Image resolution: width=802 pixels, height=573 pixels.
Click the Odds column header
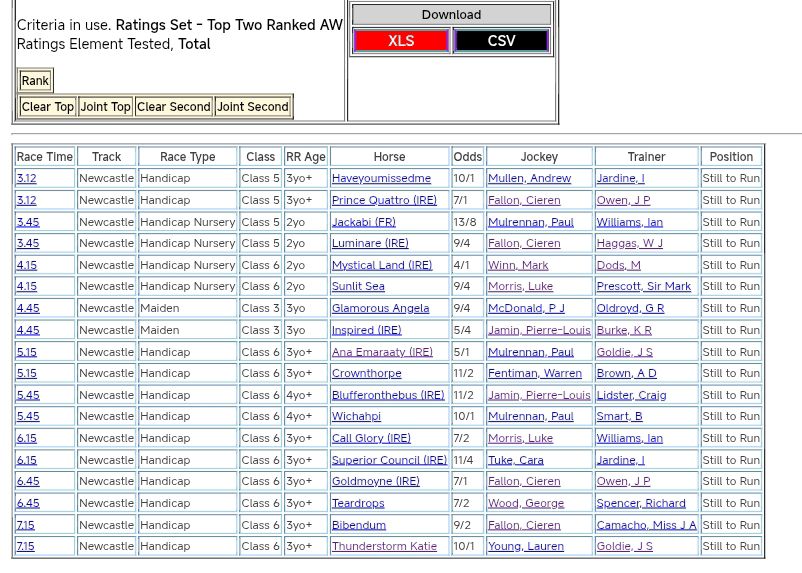coord(467,157)
